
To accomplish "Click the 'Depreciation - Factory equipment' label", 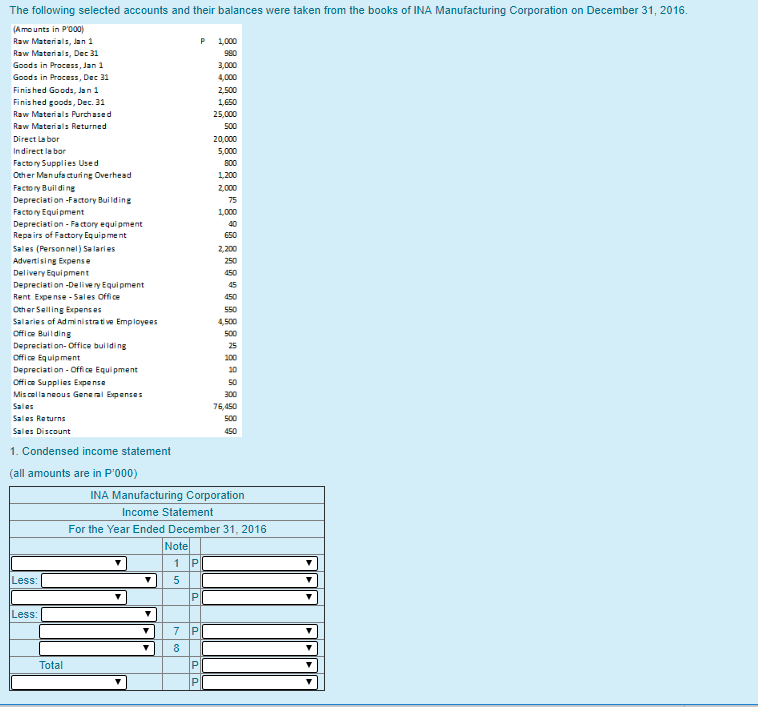I will point(78,224).
